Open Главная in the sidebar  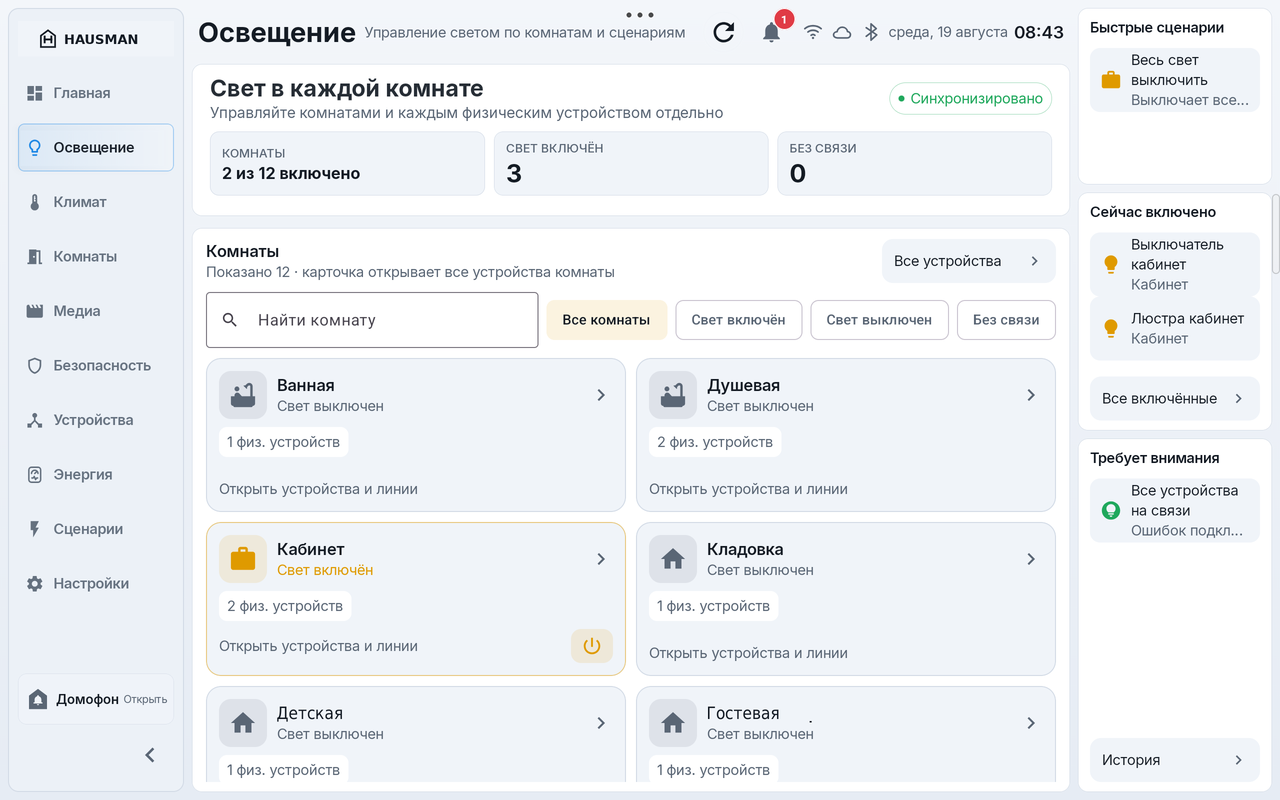tap(96, 93)
